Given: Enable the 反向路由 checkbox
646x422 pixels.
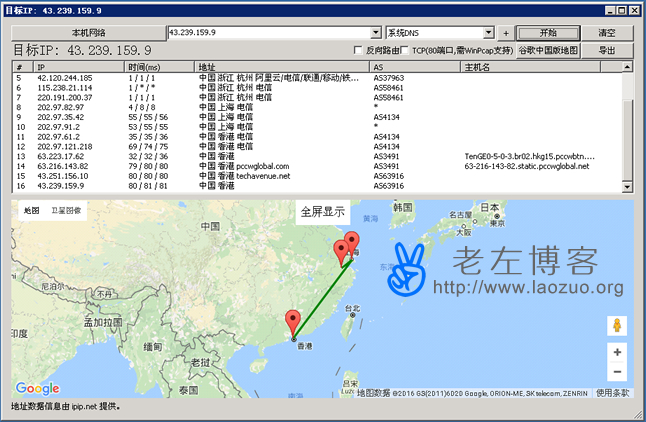Looking at the screenshot, I should click(x=359, y=50).
